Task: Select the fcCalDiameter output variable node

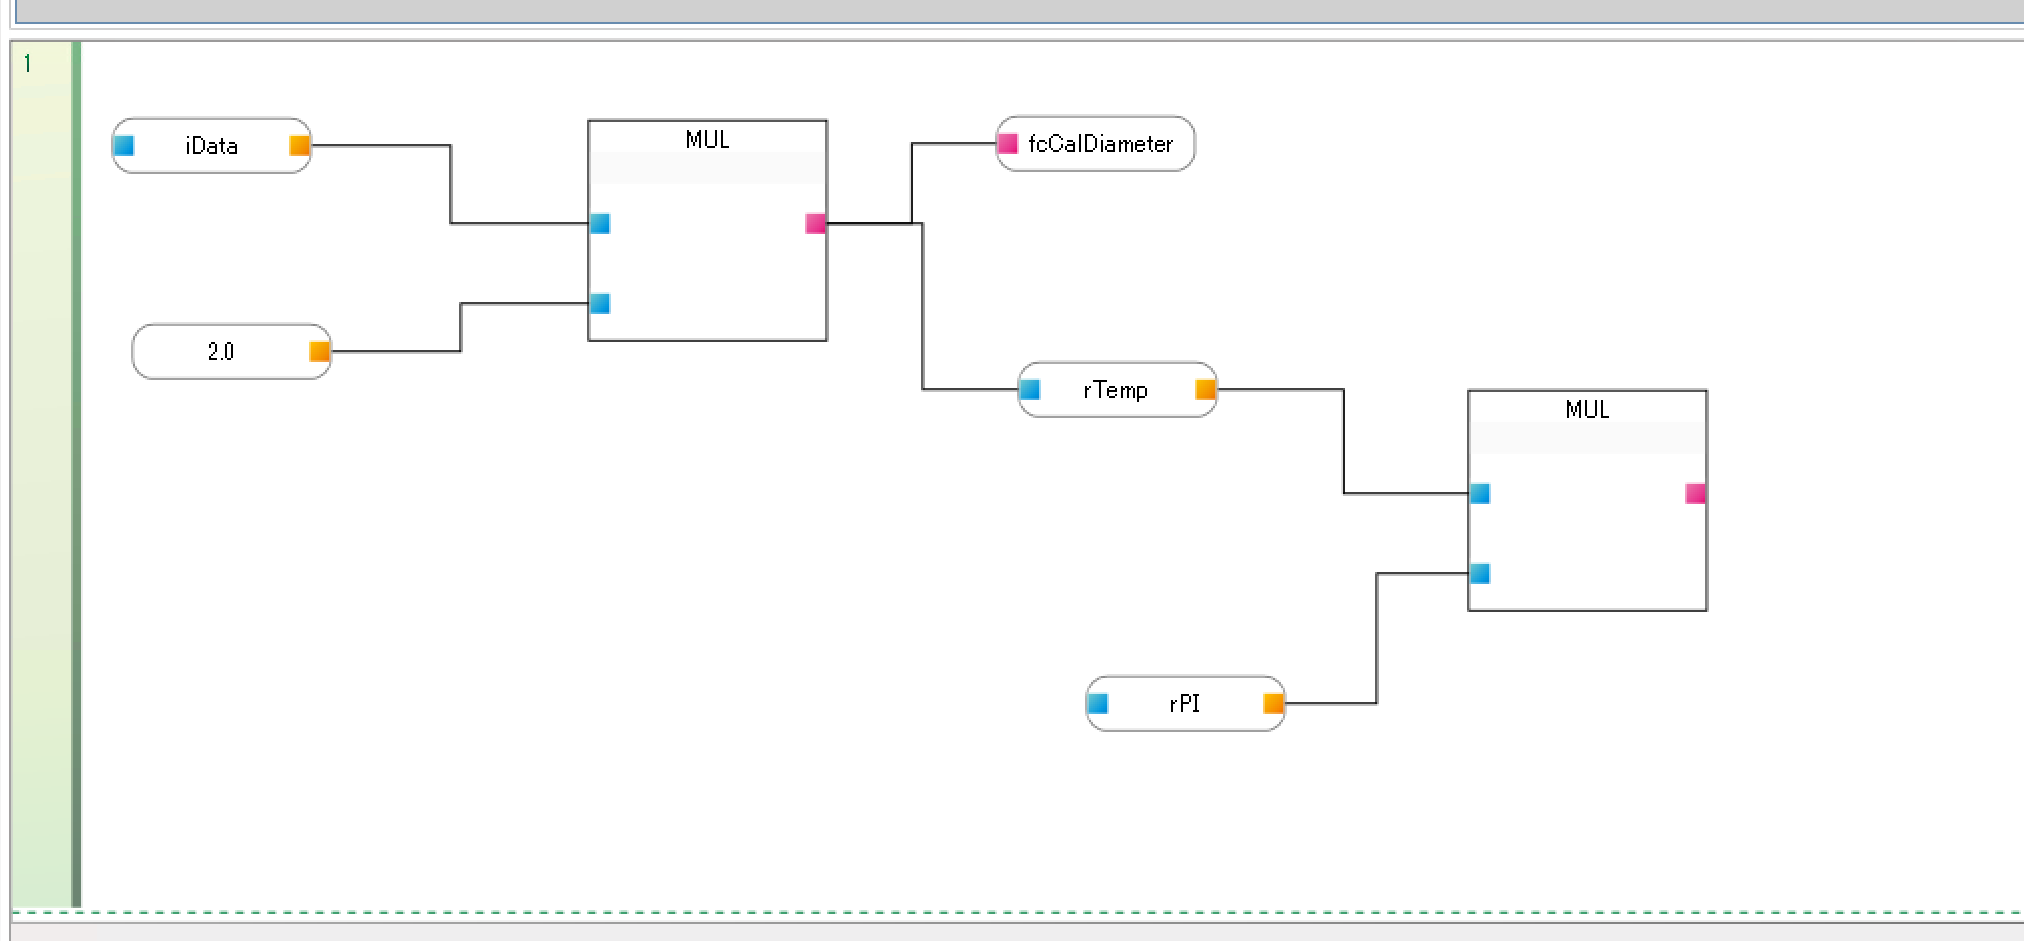Action: (x=1100, y=144)
